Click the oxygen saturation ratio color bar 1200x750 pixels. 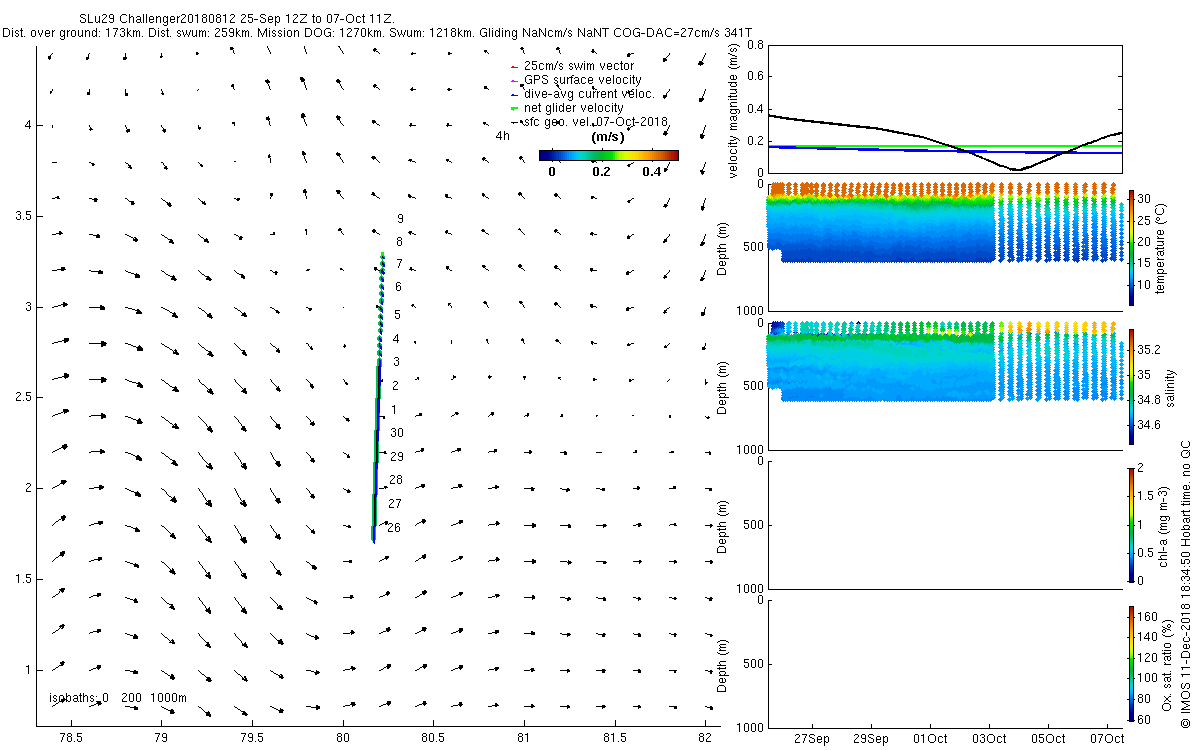pos(1131,662)
